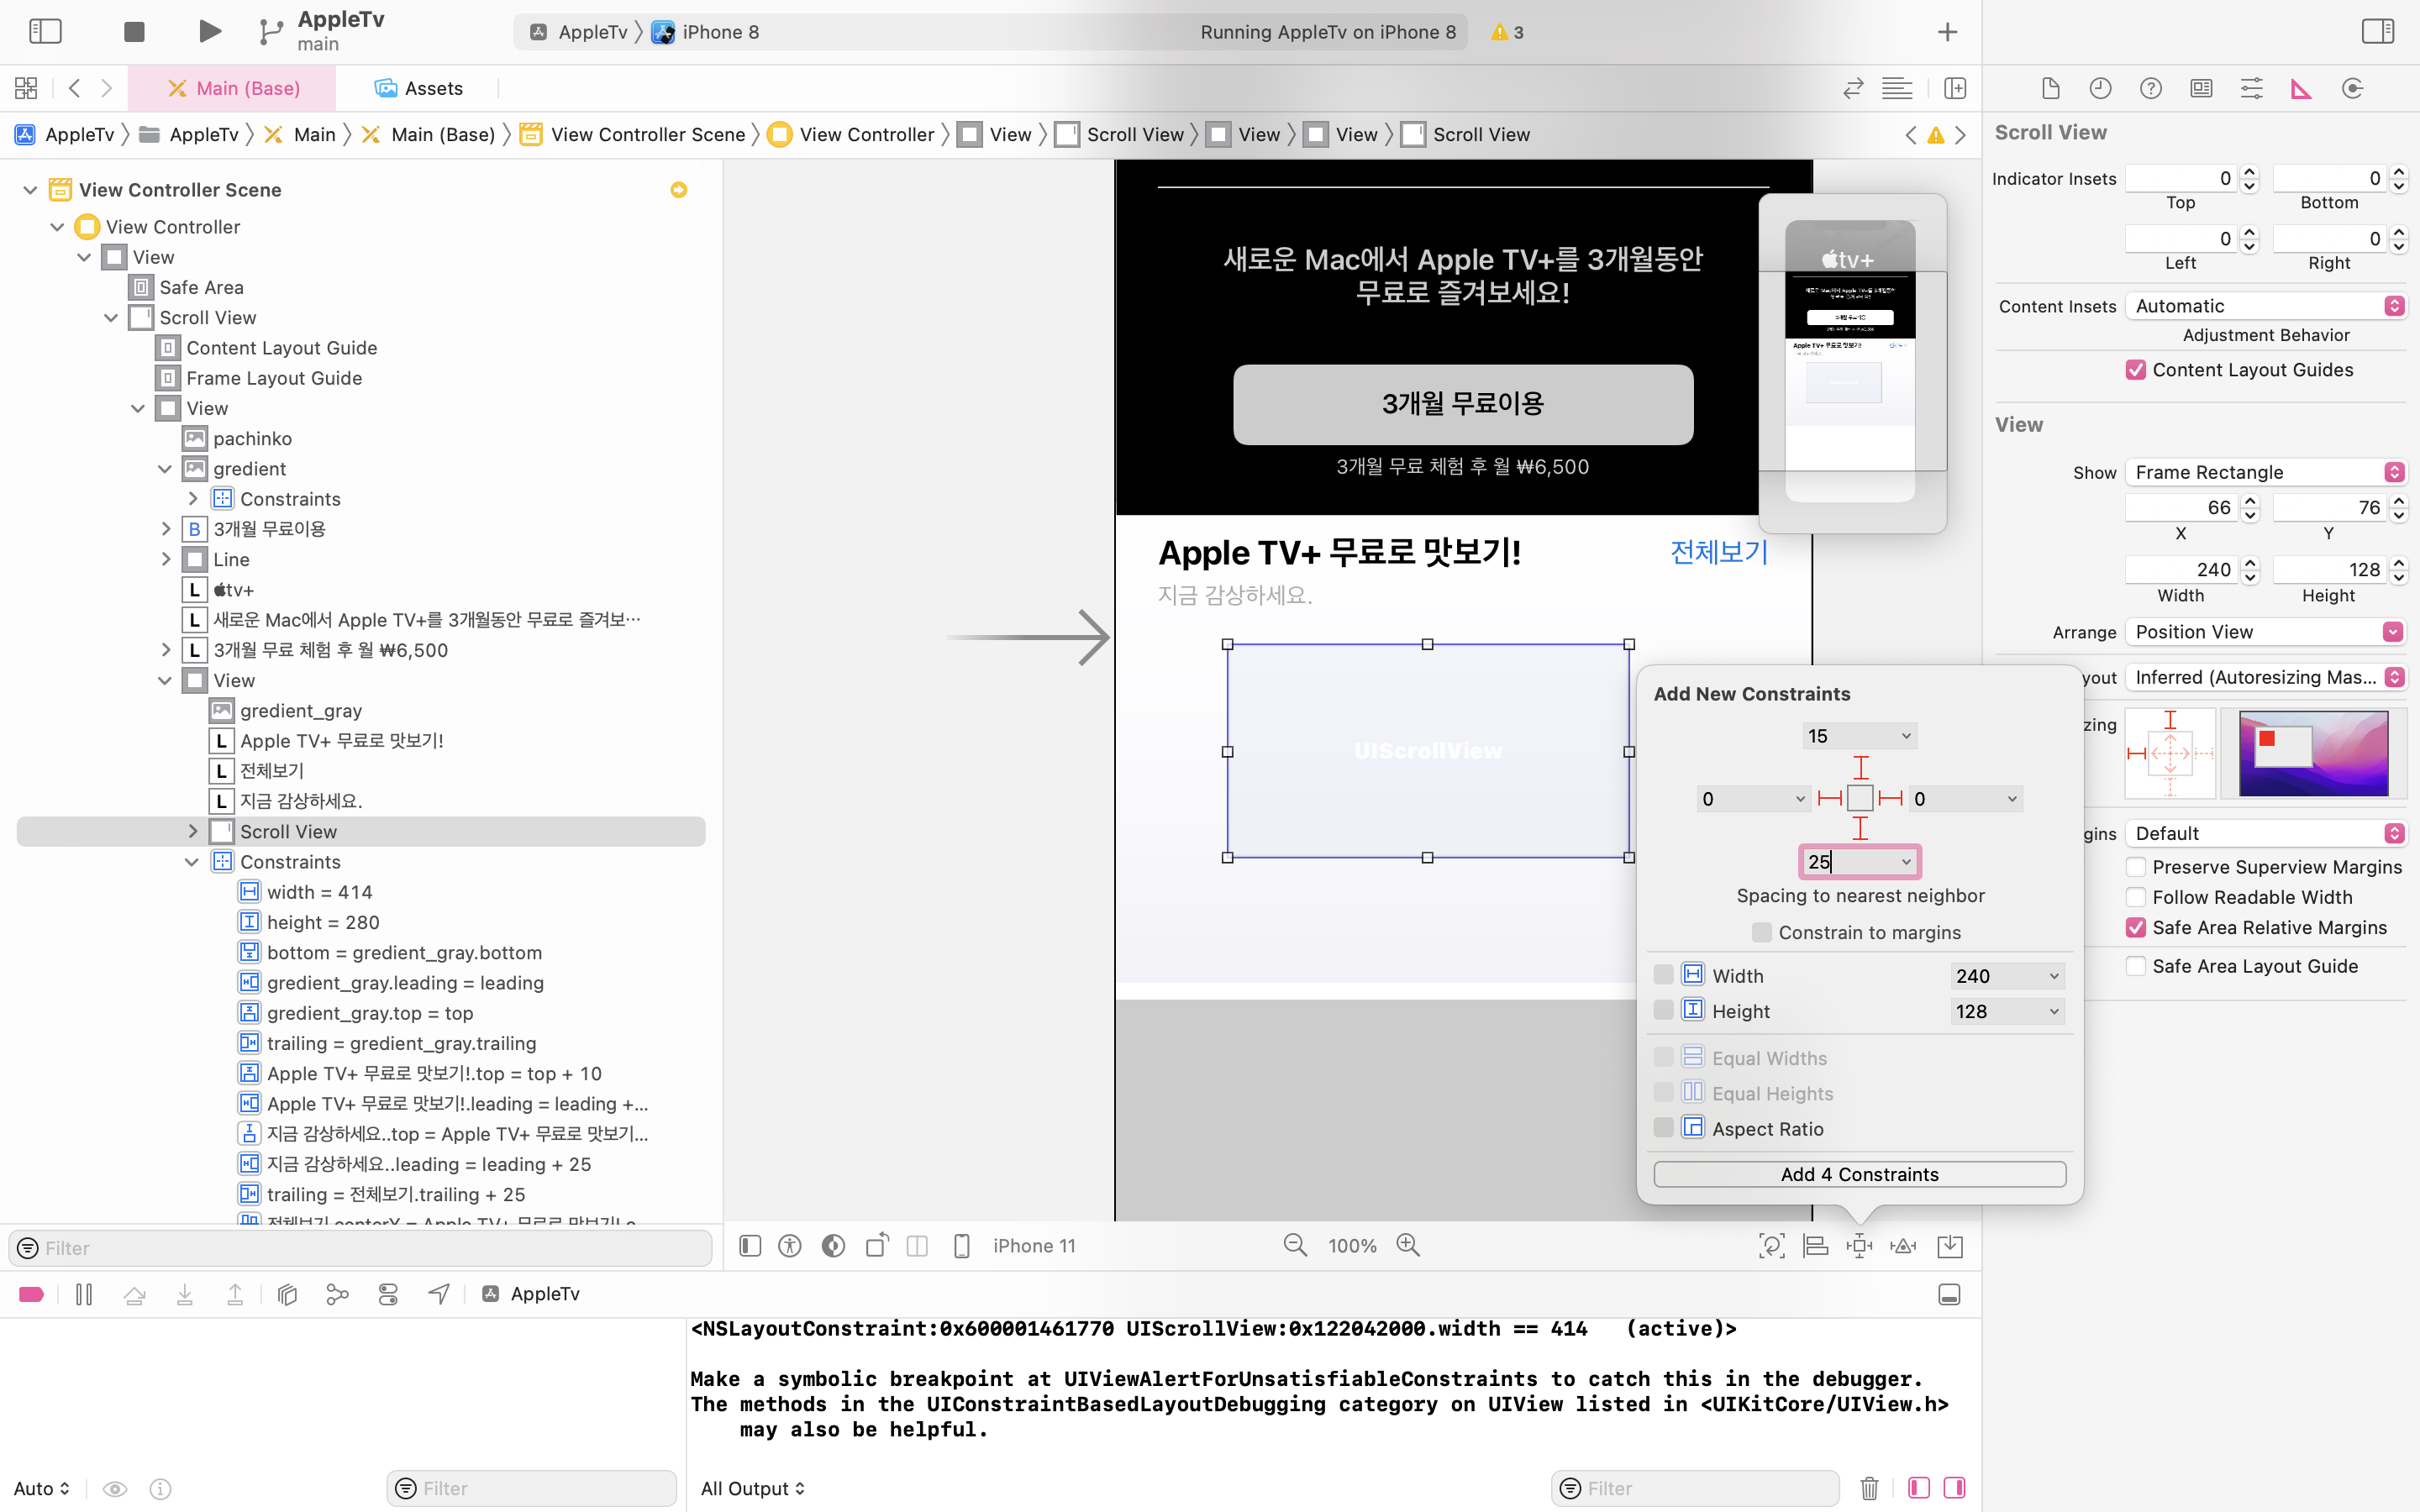The height and width of the screenshot is (1512, 2420).
Task: Open the Identity inspector icon
Action: 2201,88
